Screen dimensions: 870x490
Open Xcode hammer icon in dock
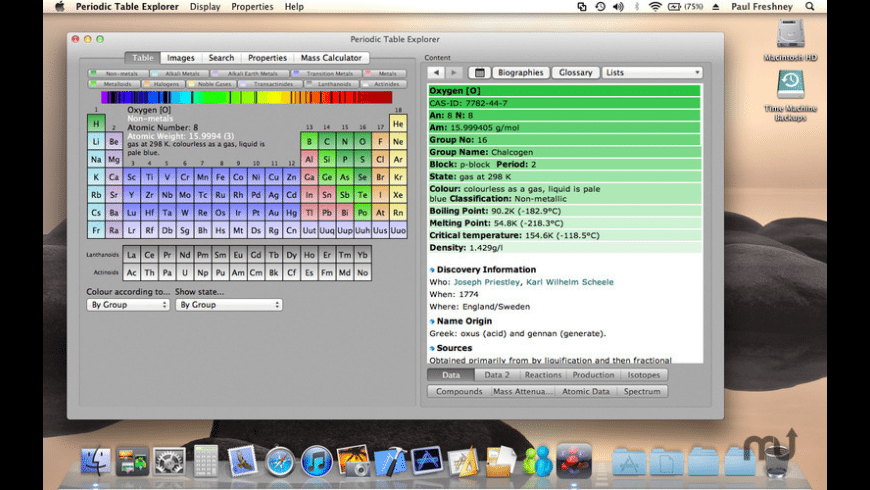(390, 461)
